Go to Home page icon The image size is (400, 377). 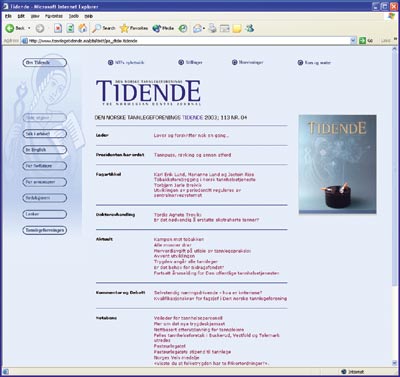click(x=82, y=28)
